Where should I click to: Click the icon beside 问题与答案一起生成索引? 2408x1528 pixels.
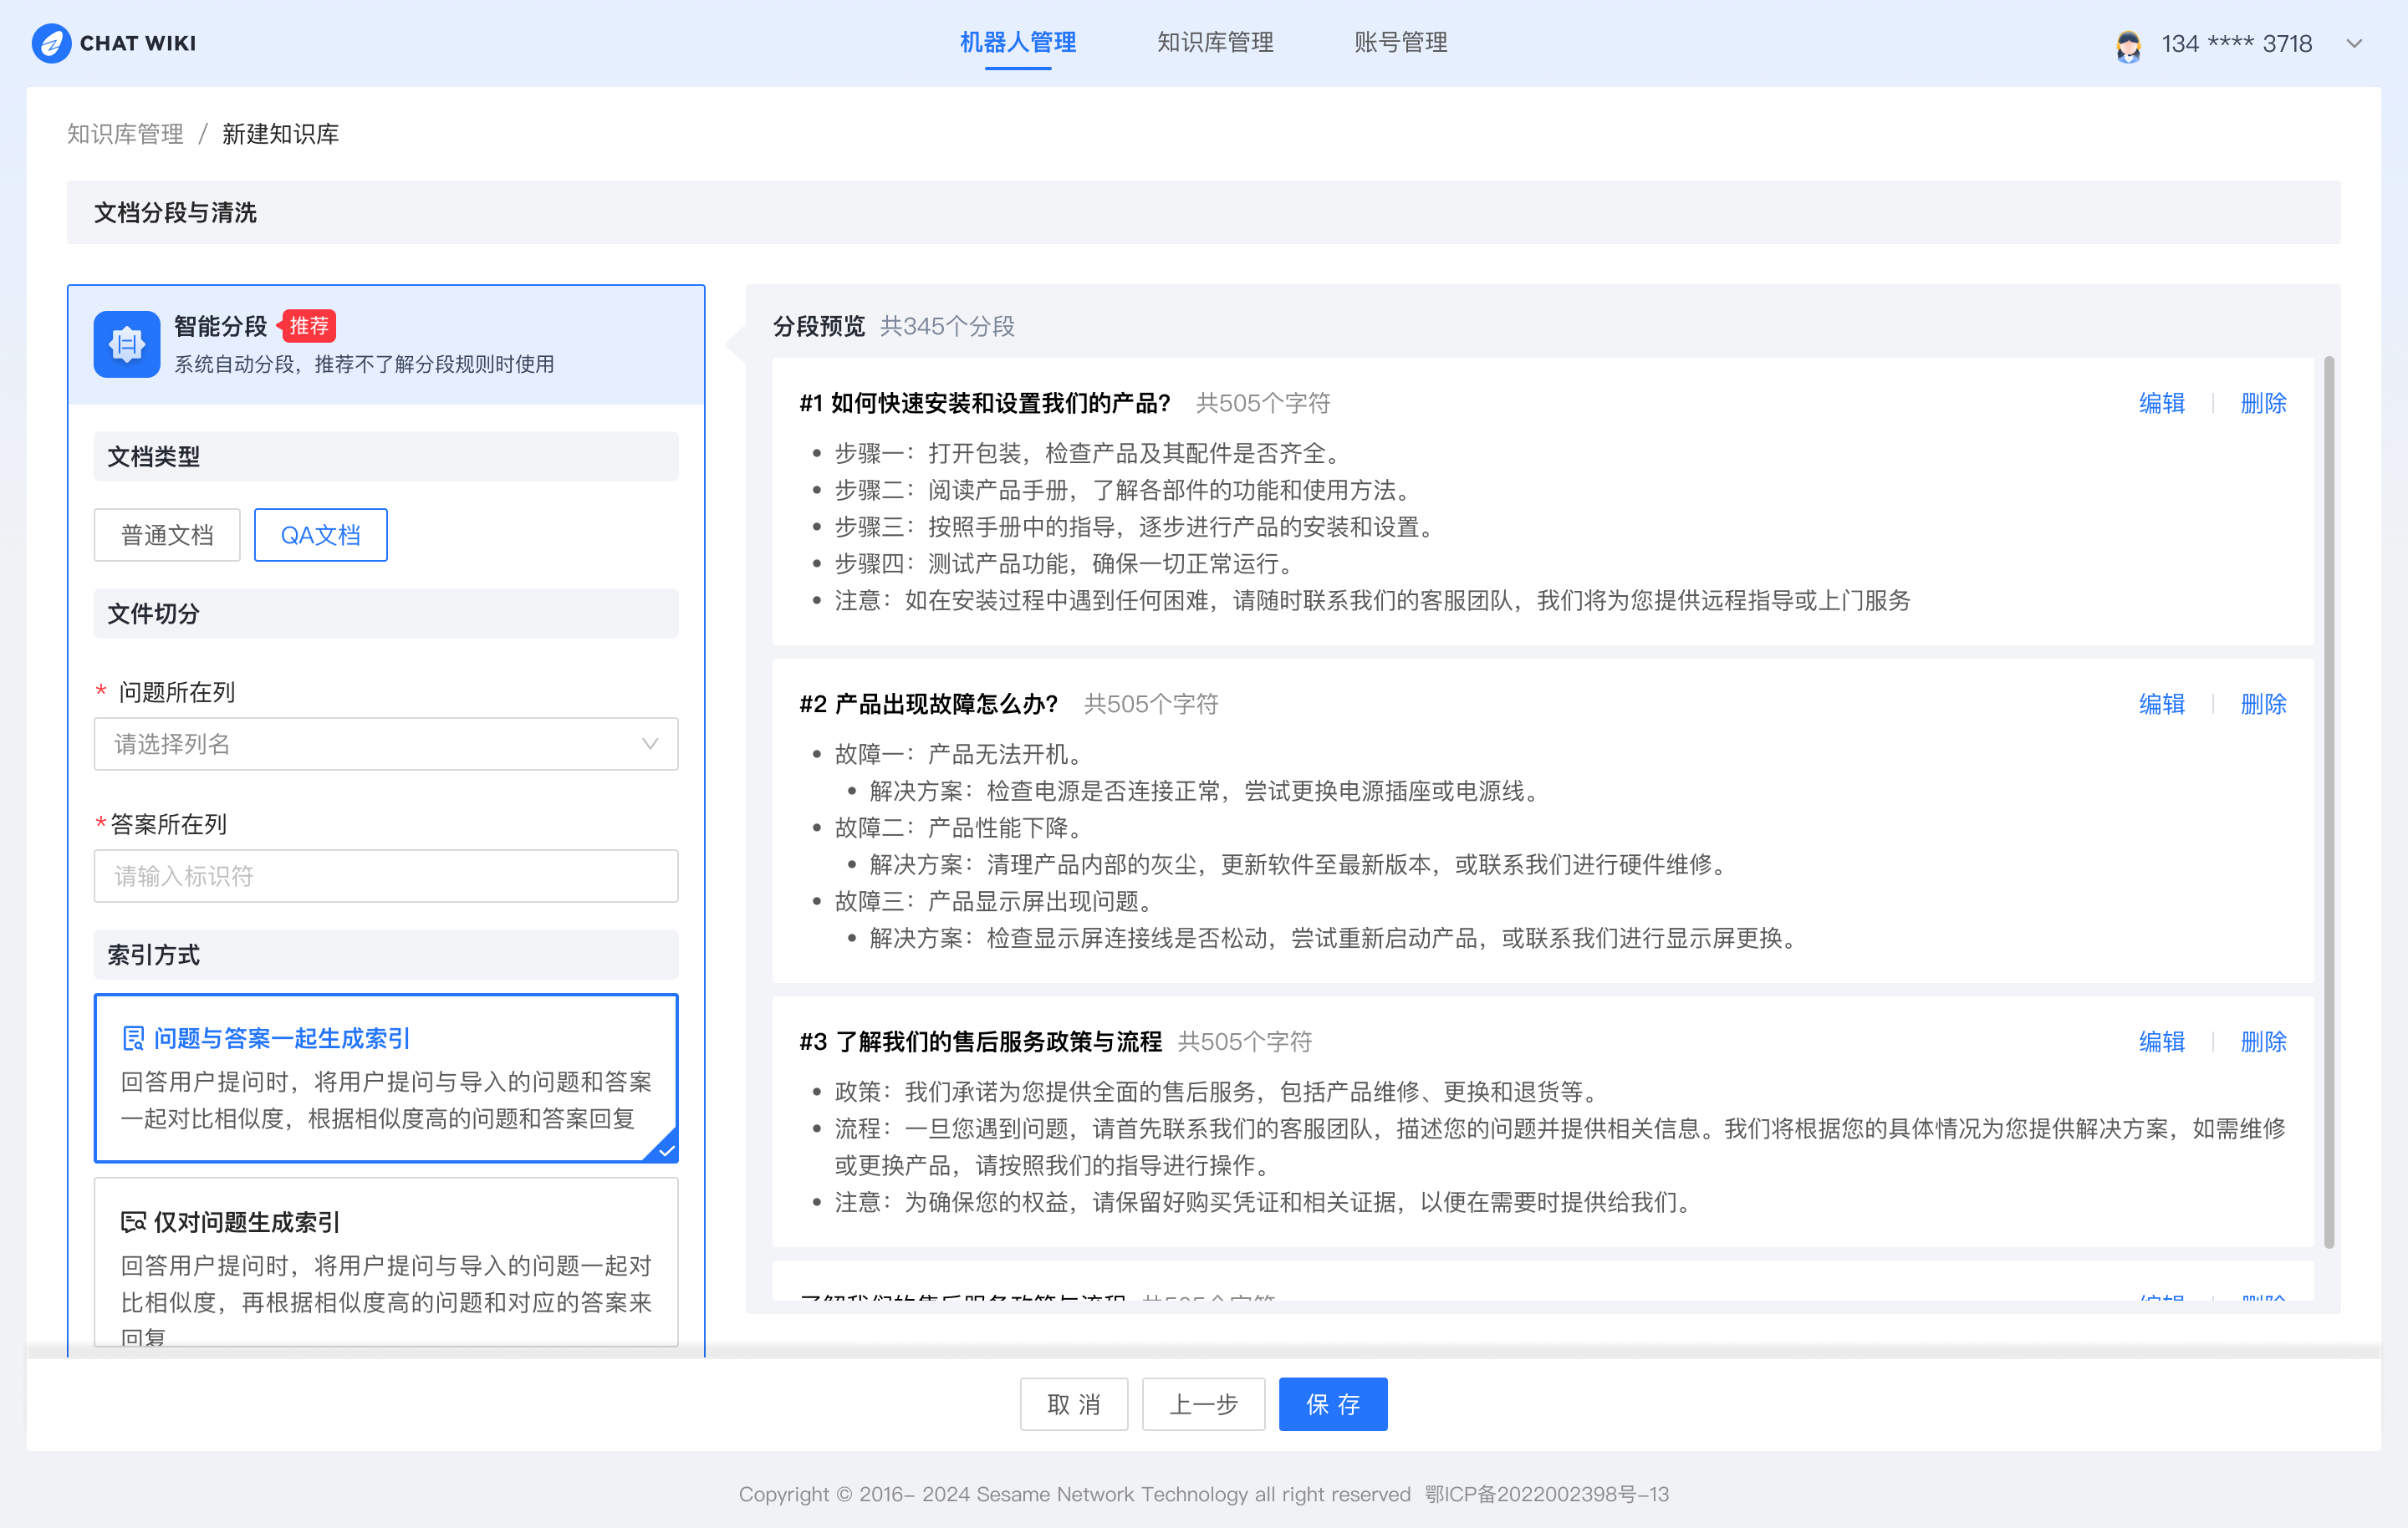click(x=133, y=1038)
